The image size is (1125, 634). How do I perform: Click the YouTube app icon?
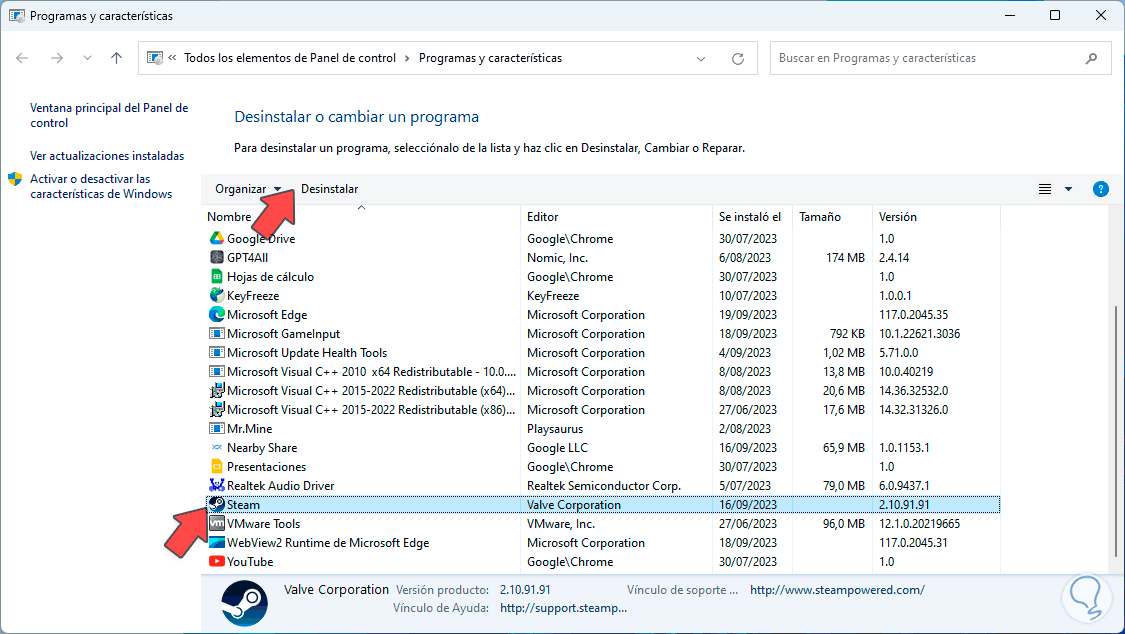(x=216, y=561)
